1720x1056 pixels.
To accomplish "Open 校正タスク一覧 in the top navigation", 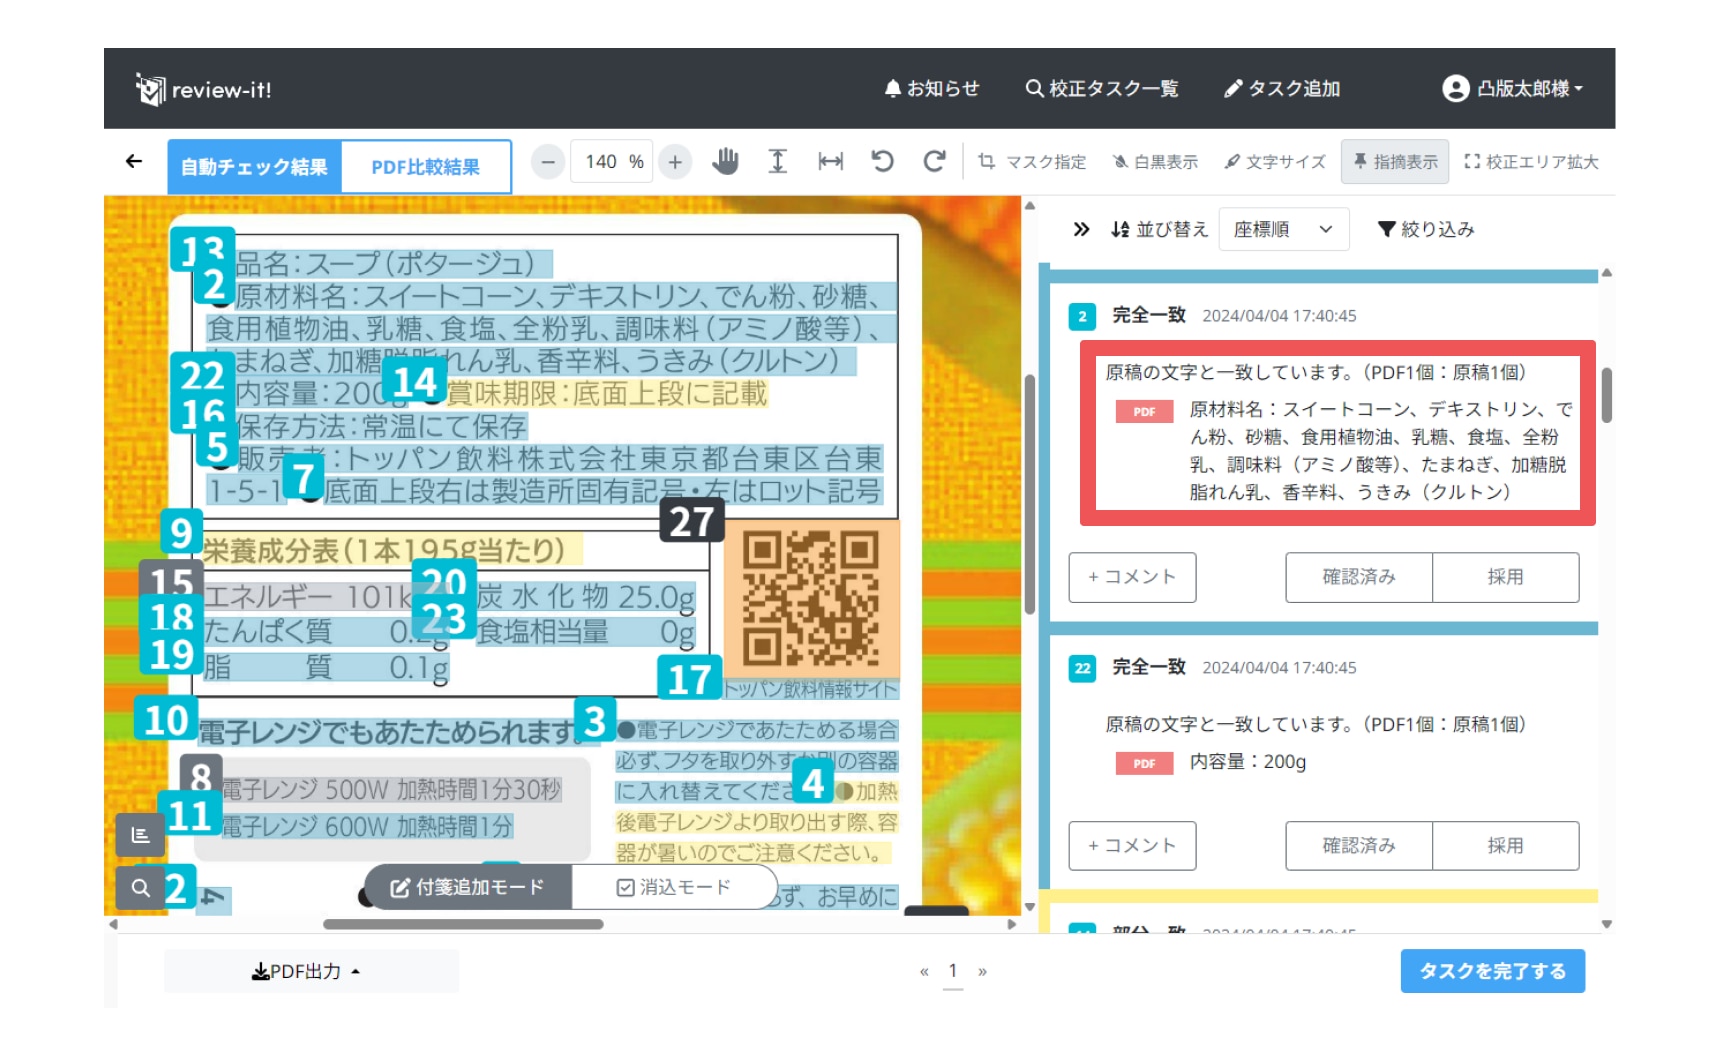I will [1102, 89].
